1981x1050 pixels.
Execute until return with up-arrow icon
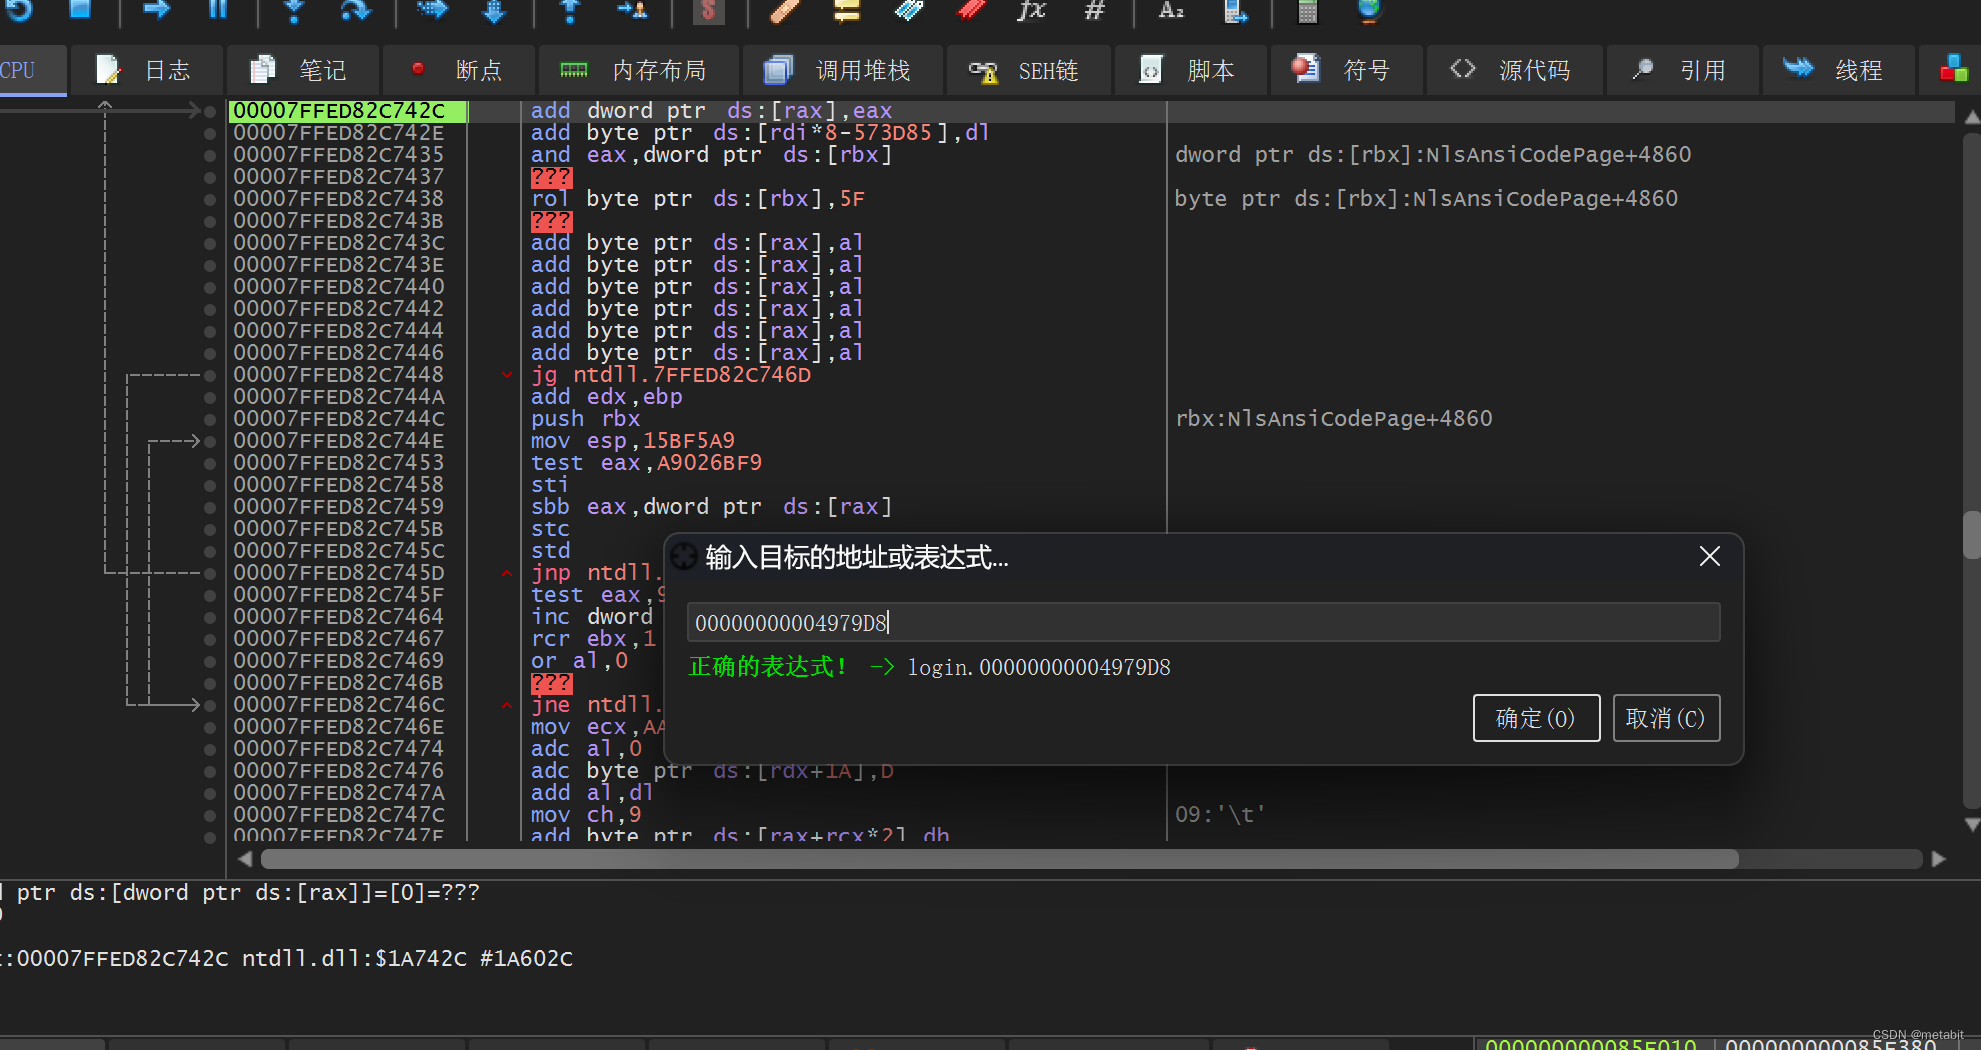568,13
